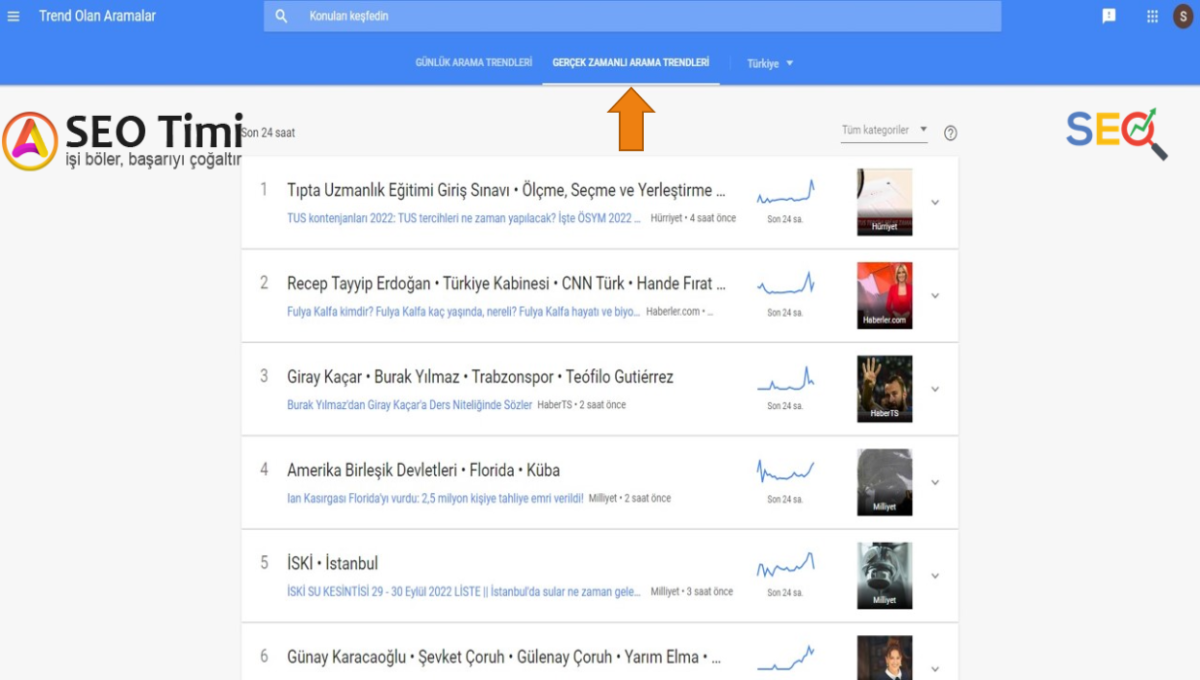Expand the Tıpta Uzmanlık trend row
Viewport: 1200px width, 680px height.
coord(935,202)
